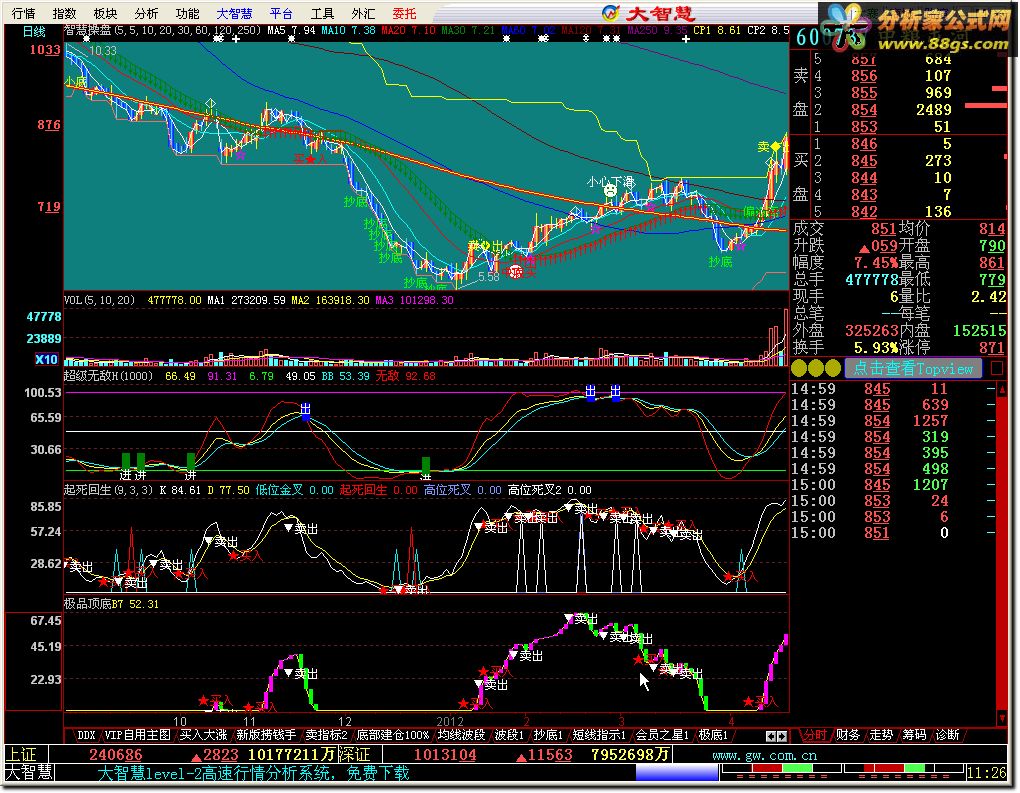
Task: Open the 功能 menu
Action: [187, 14]
